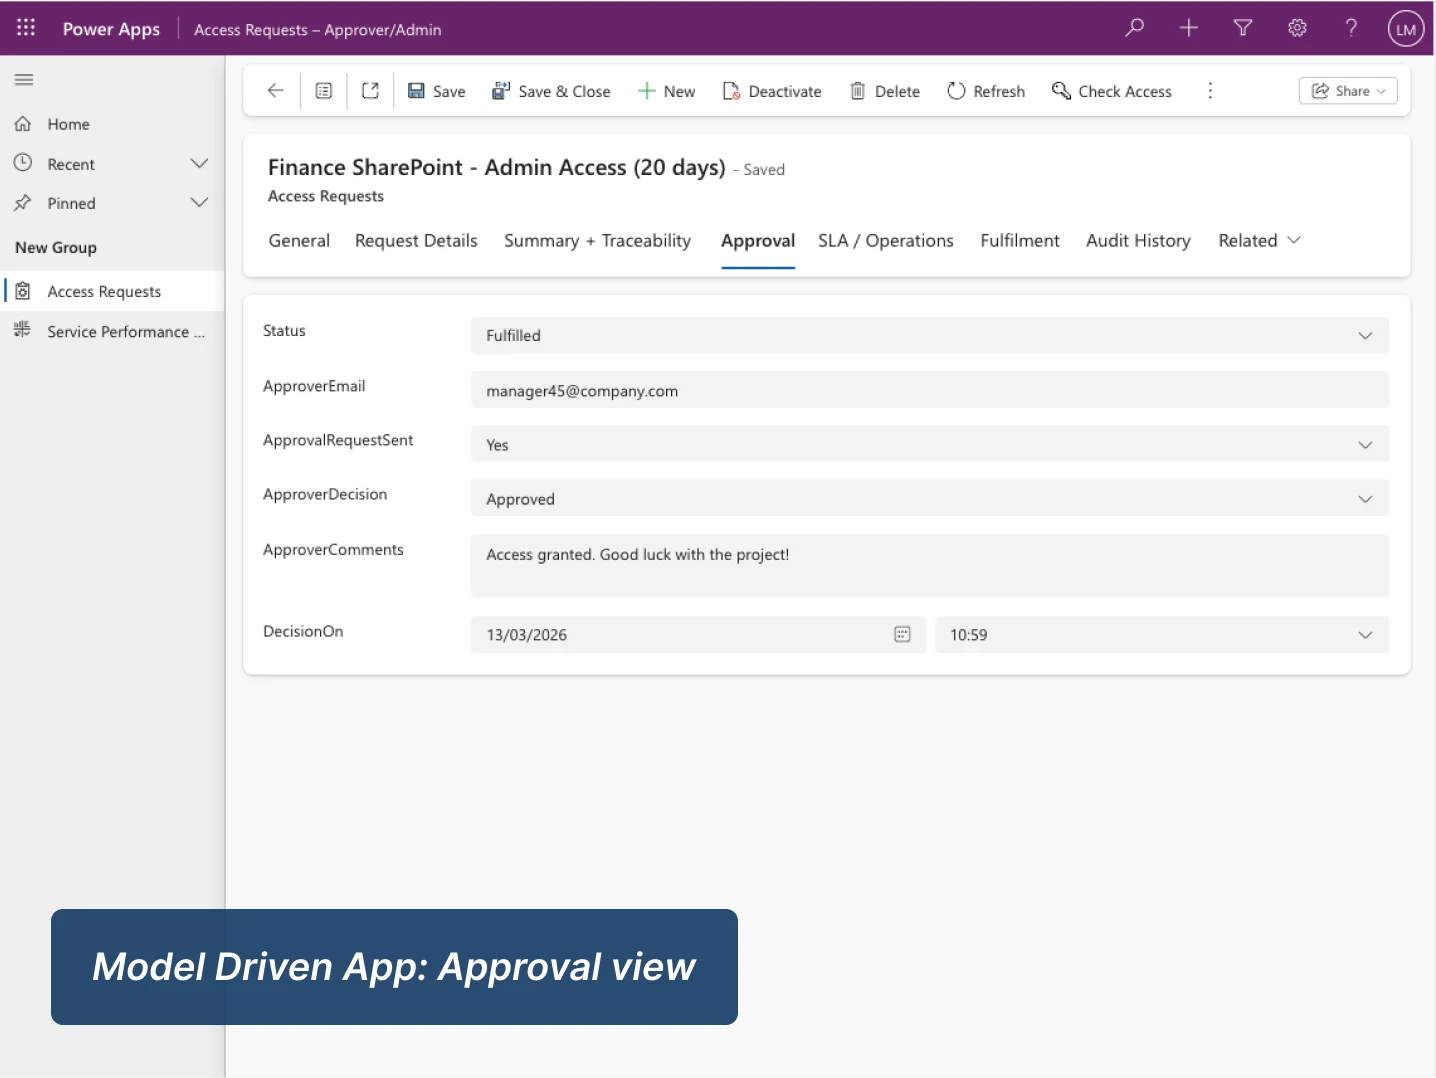Image resolution: width=1436 pixels, height=1078 pixels.
Task: Click the Delete trash icon
Action: (x=858, y=90)
